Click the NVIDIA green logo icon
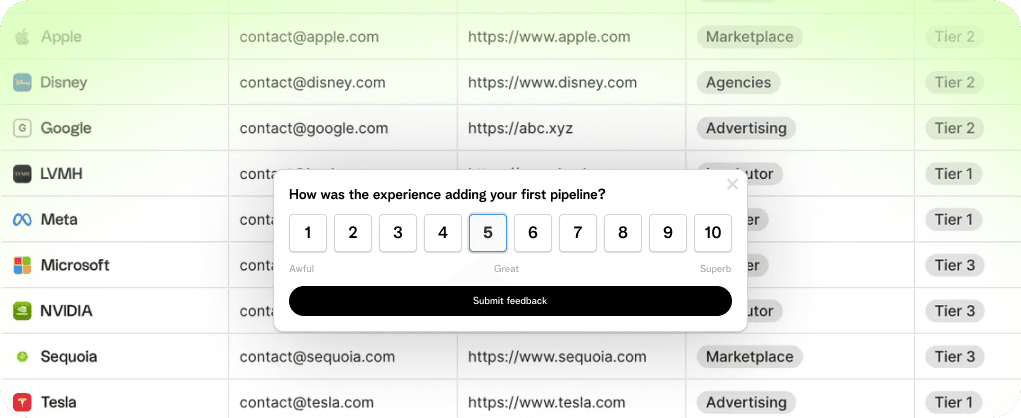 coord(22,311)
